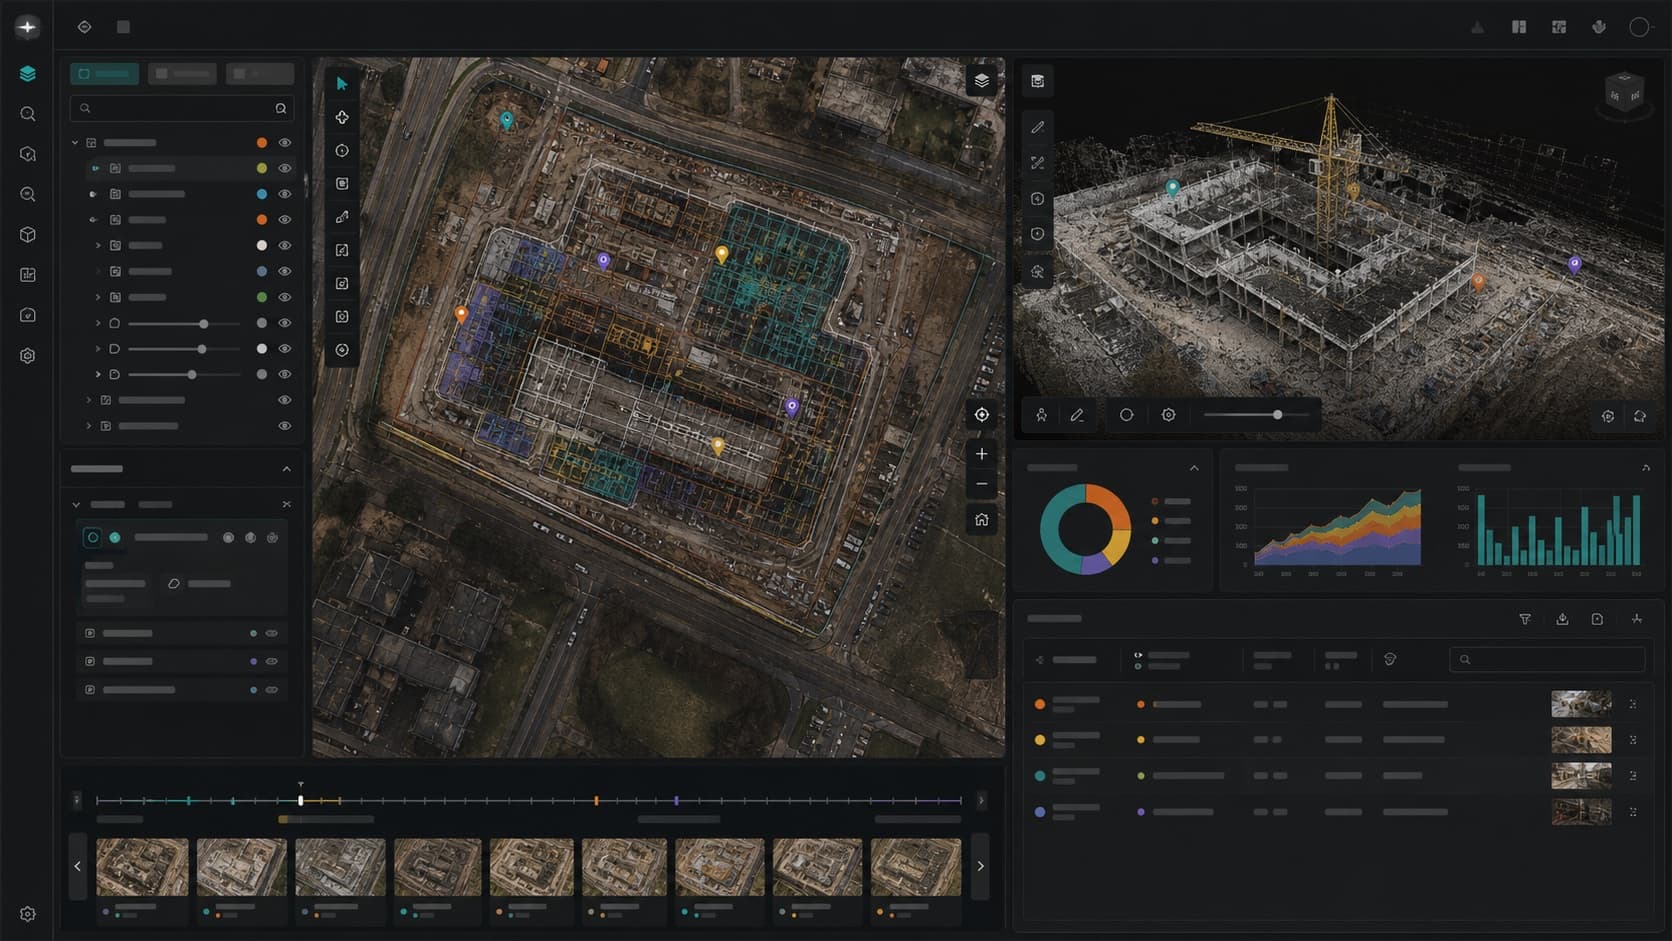Toggle eye visibility of the highlighted yellow-dot layer
The height and width of the screenshot is (941, 1672).
285,168
